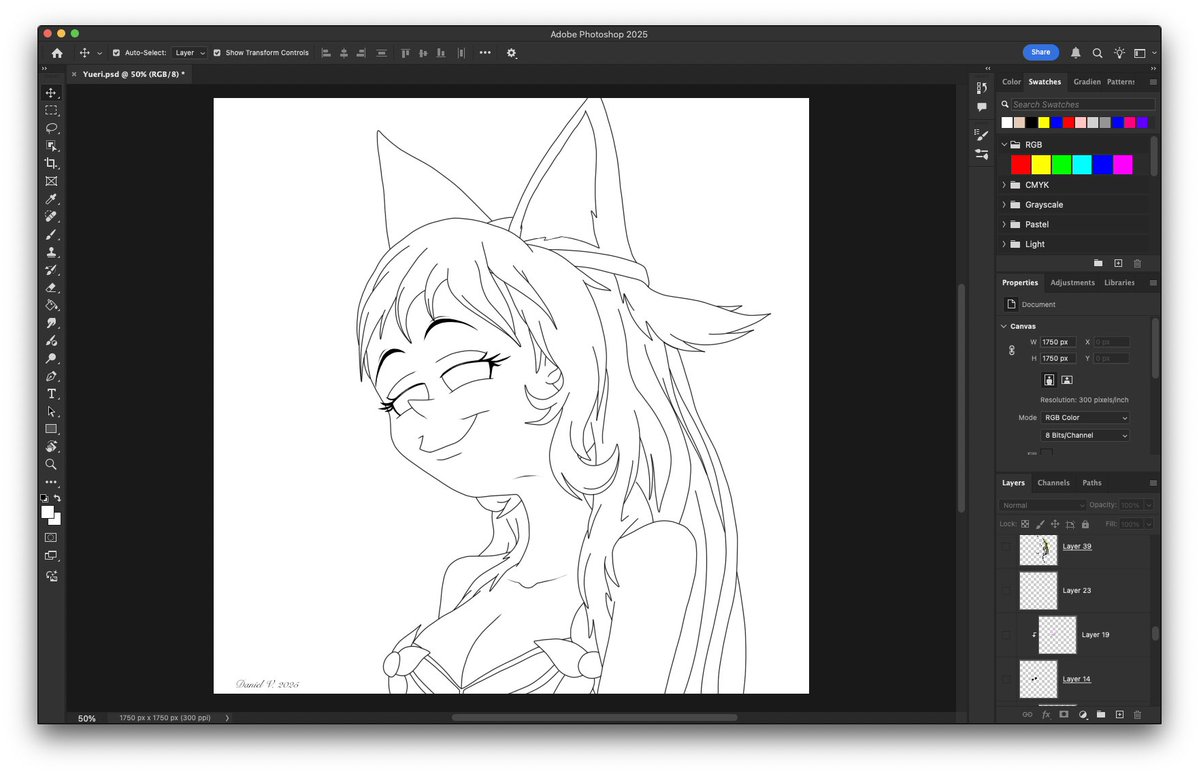The image size is (1199, 774).
Task: Toggle lock transparent pixels
Action: [x=1025, y=524]
